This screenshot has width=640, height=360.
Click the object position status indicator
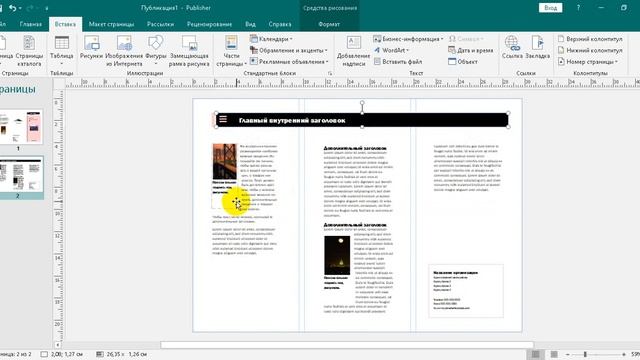62,354
